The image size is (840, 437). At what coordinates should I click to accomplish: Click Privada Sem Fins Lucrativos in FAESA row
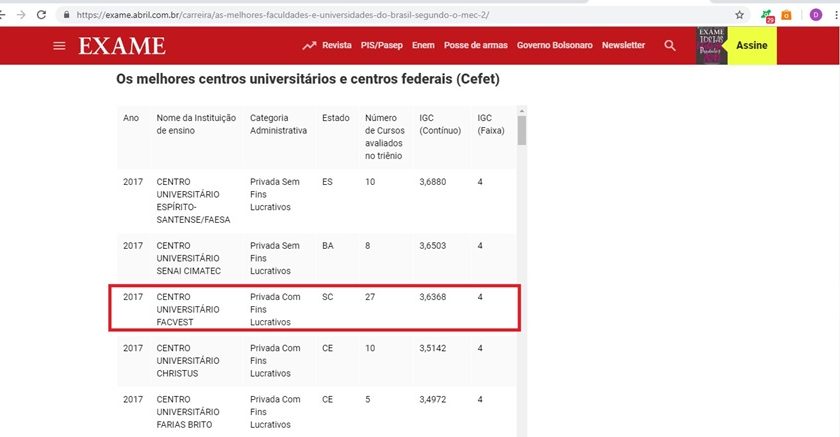click(275, 194)
